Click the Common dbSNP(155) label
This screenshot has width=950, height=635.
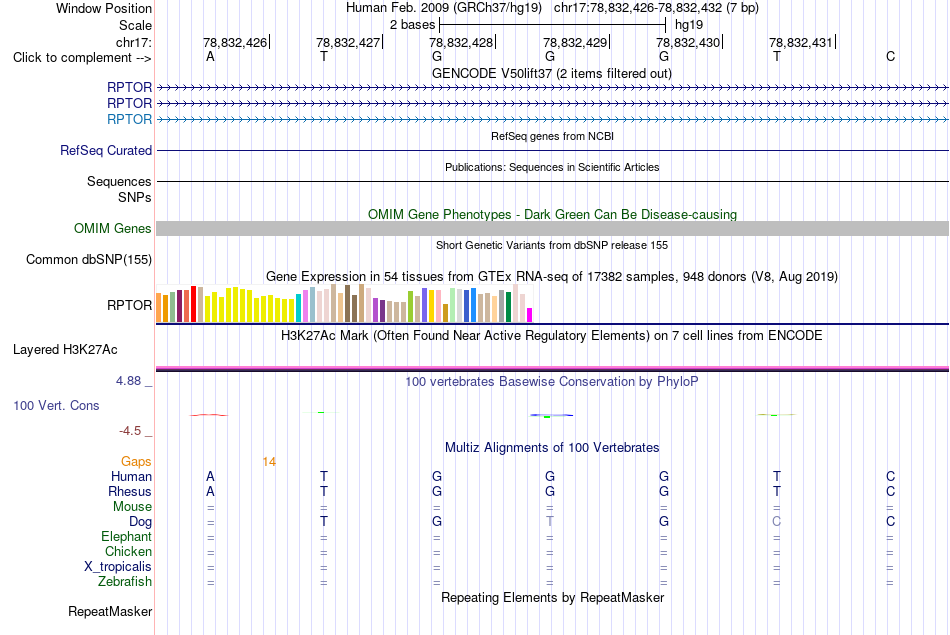pyautogui.click(x=88, y=259)
